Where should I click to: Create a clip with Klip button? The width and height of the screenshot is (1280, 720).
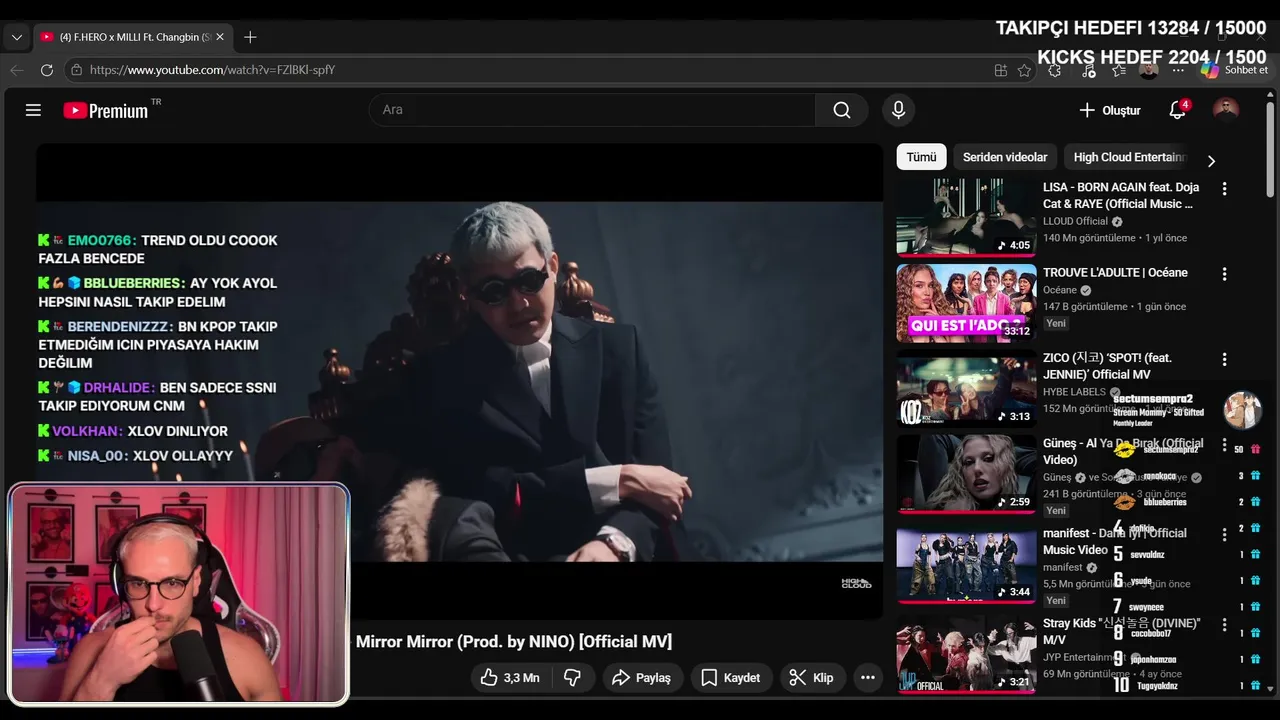pyautogui.click(x=811, y=678)
